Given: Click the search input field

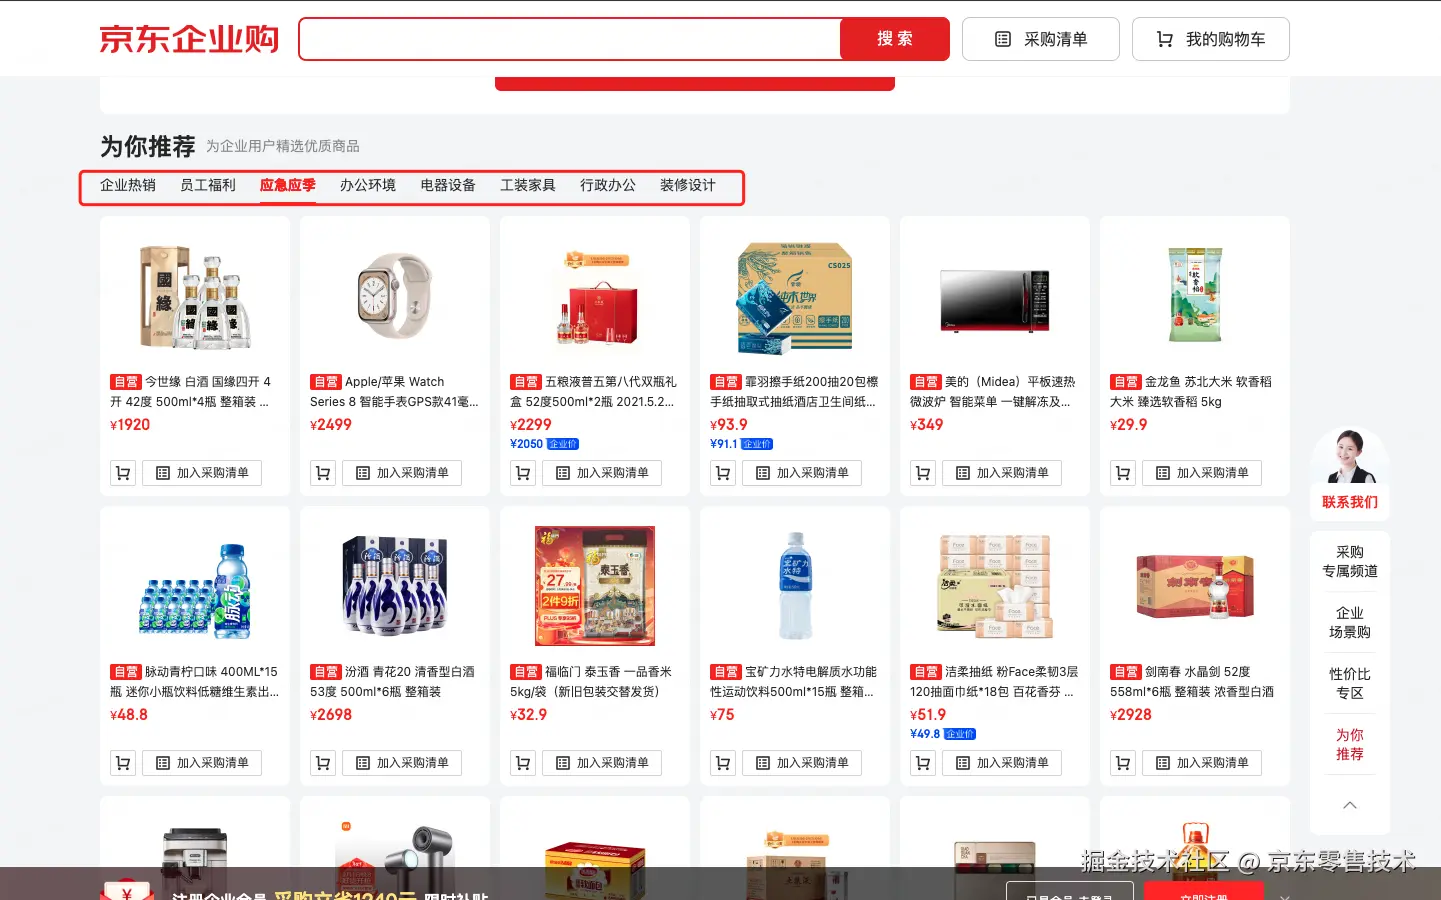Looking at the screenshot, I should pos(570,39).
